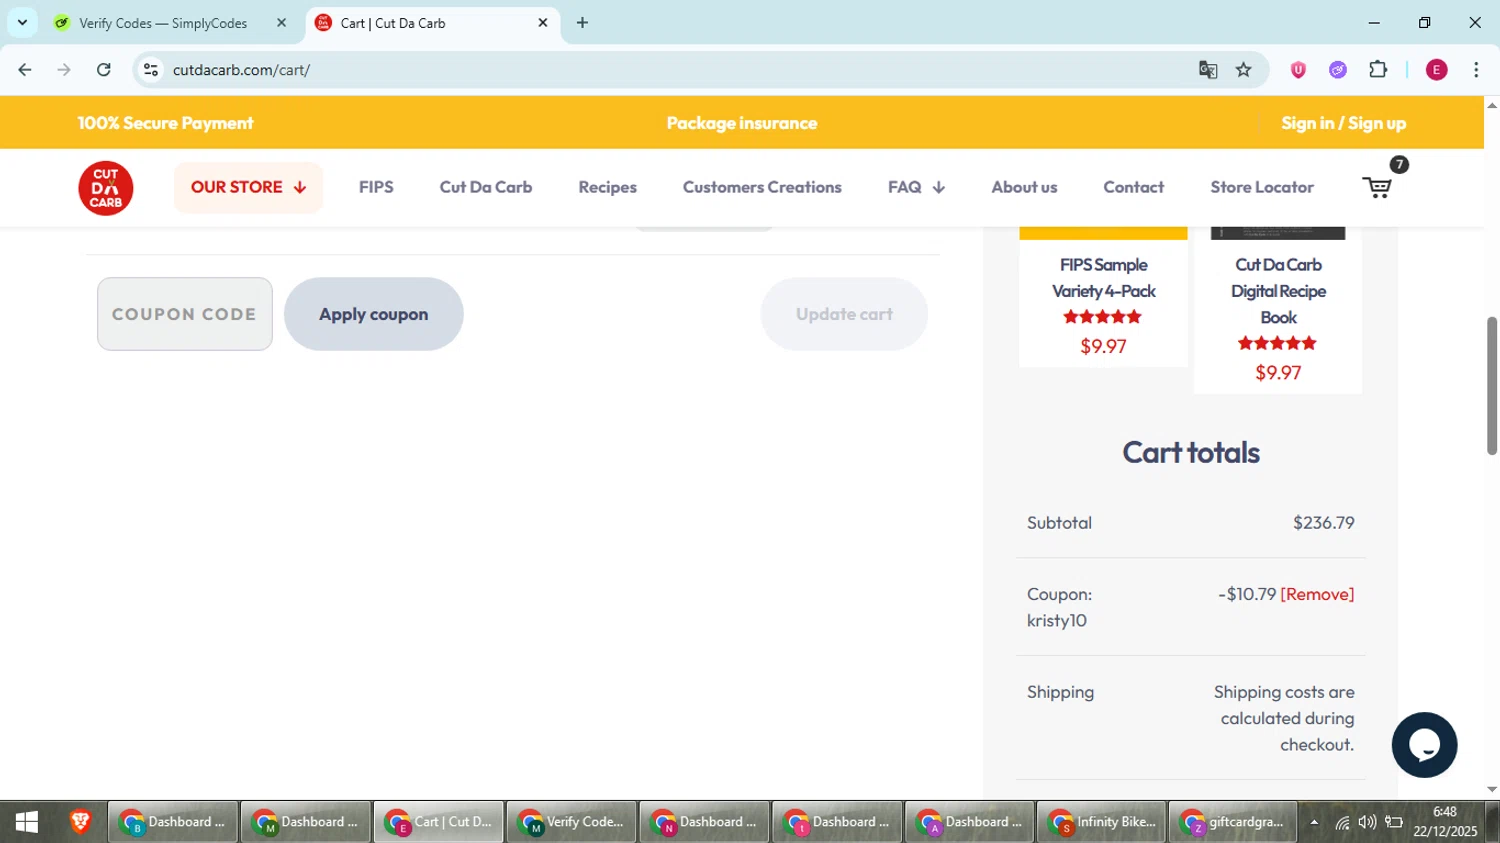
Task: Click the Cut Da Carb logo
Action: coord(106,188)
